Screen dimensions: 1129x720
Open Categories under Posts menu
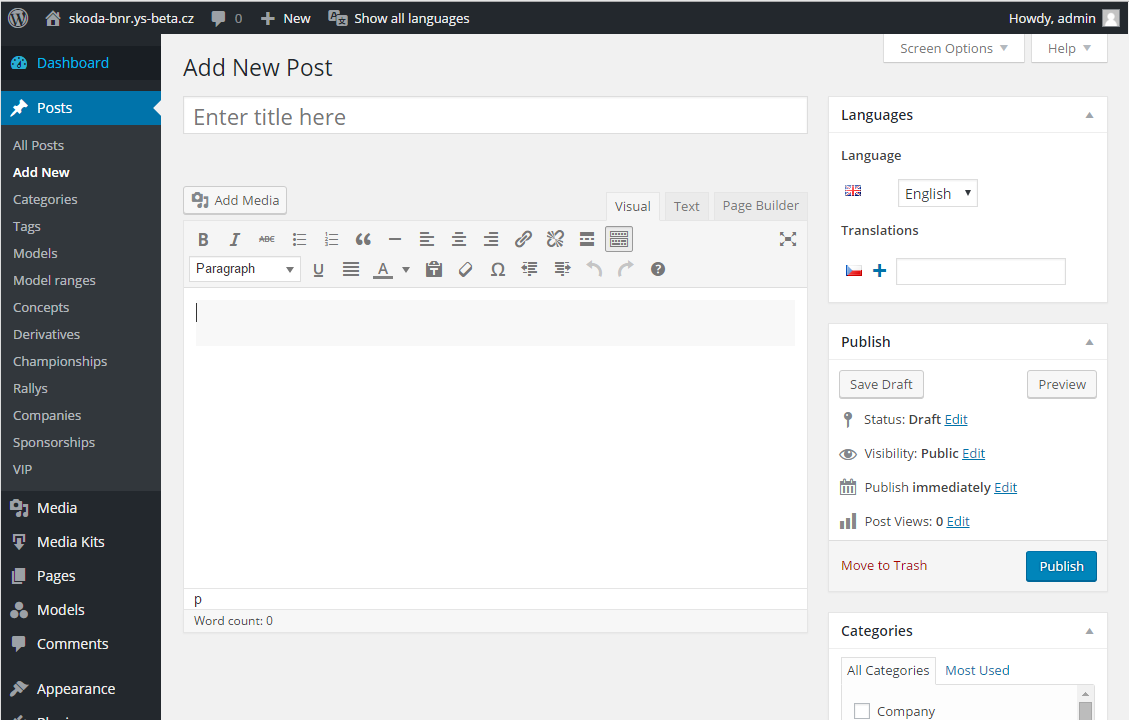point(45,199)
